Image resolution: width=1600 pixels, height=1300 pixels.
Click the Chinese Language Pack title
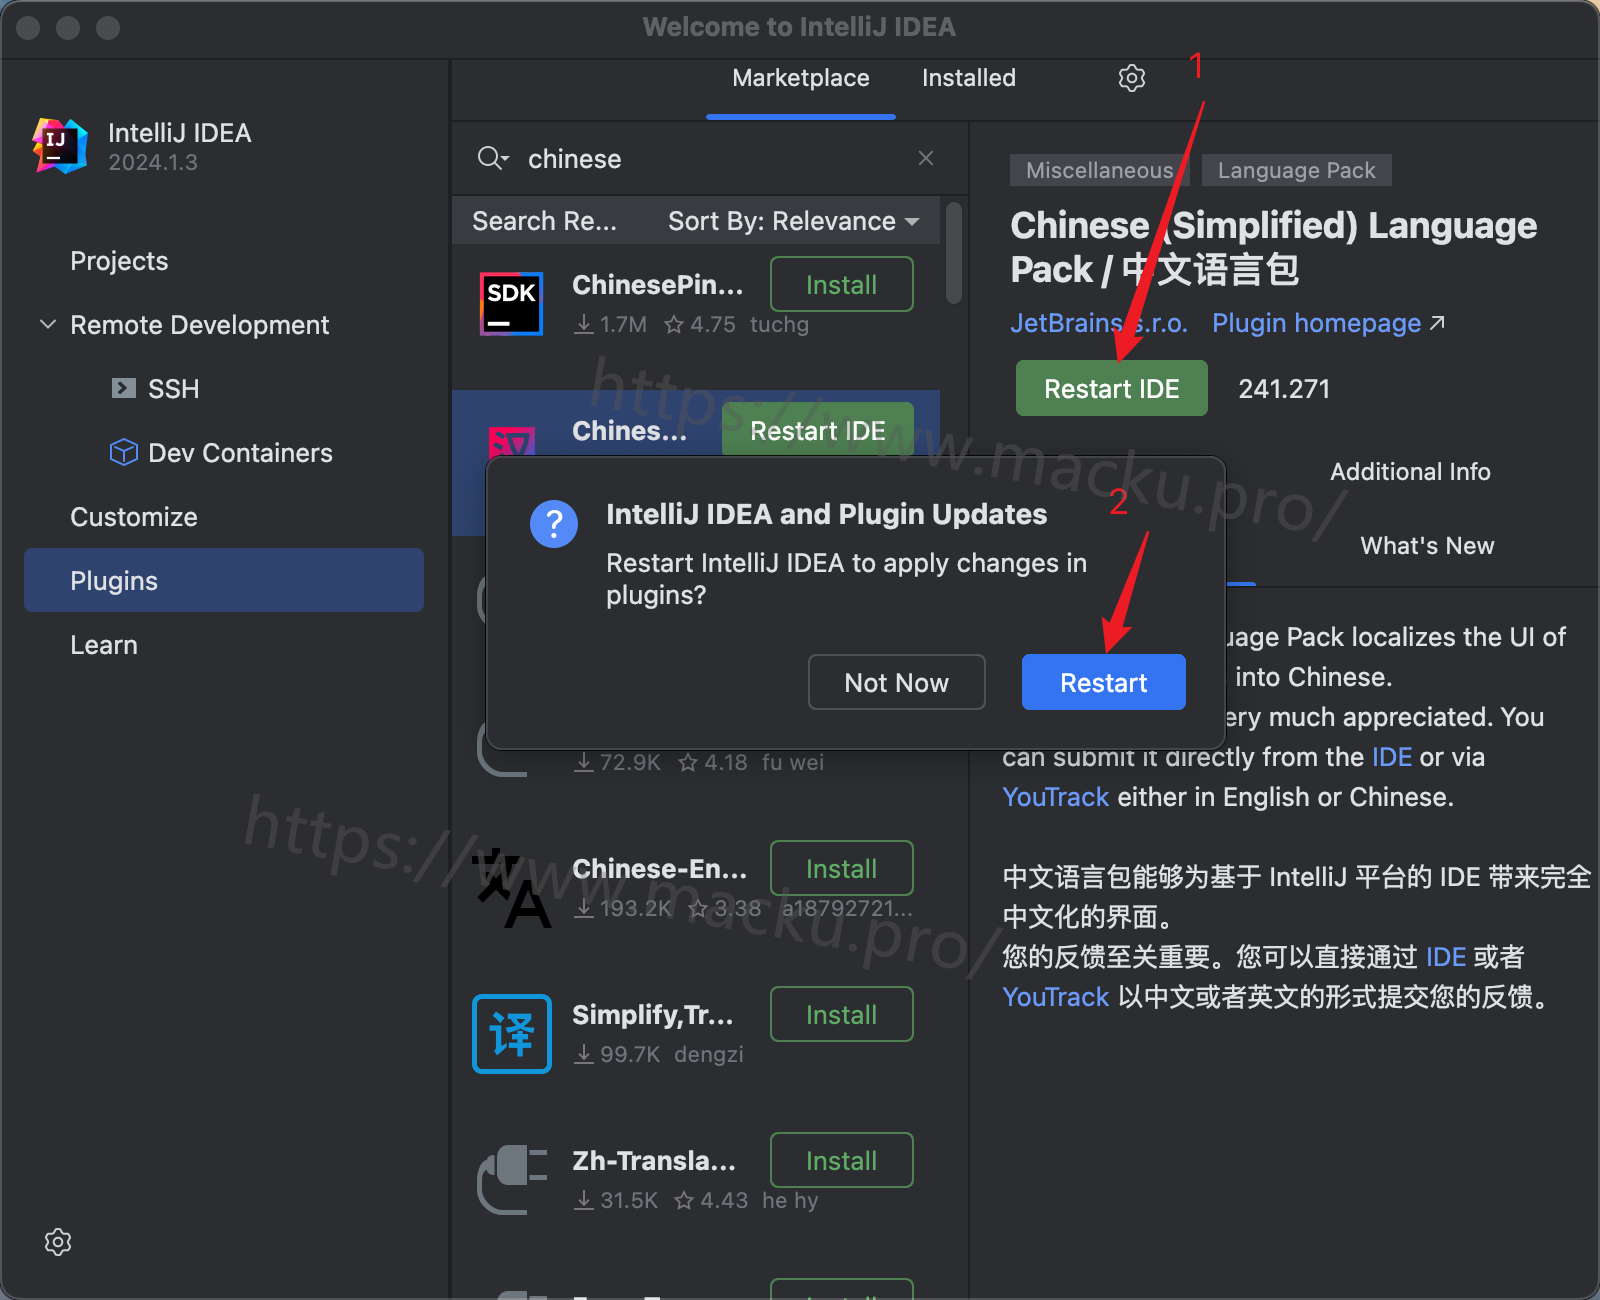click(x=1273, y=247)
